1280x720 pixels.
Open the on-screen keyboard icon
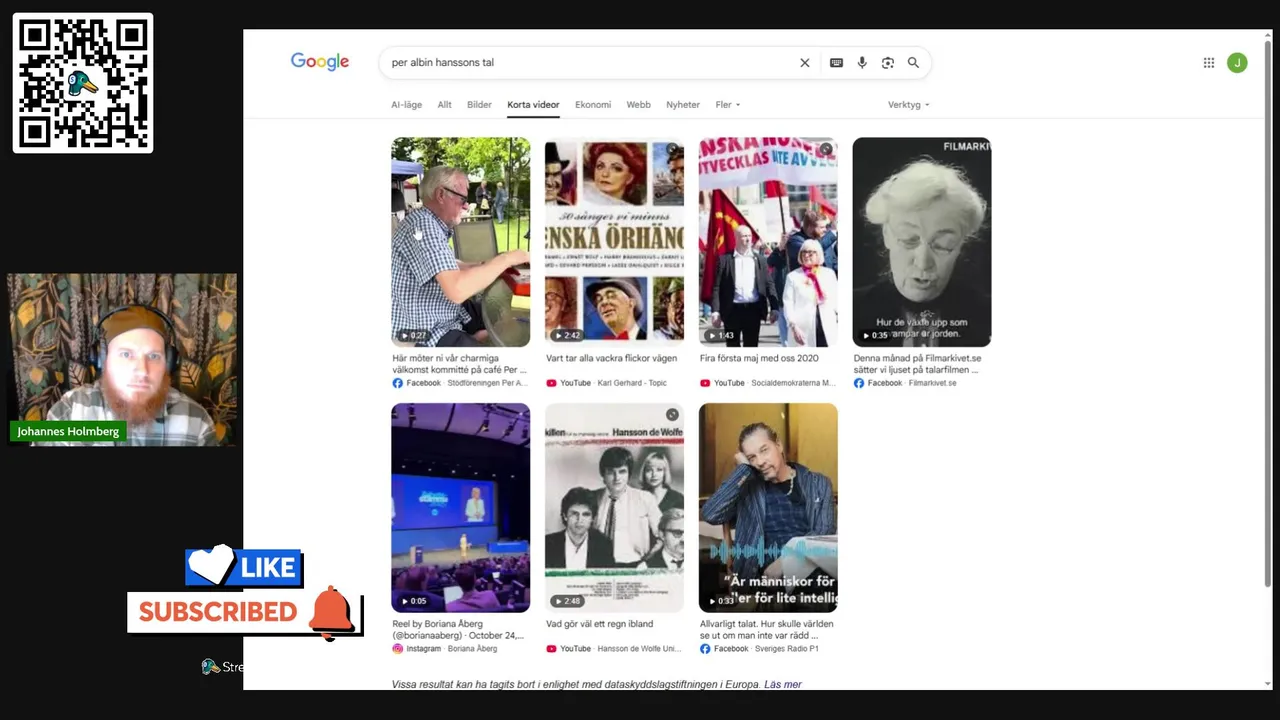[x=836, y=63]
